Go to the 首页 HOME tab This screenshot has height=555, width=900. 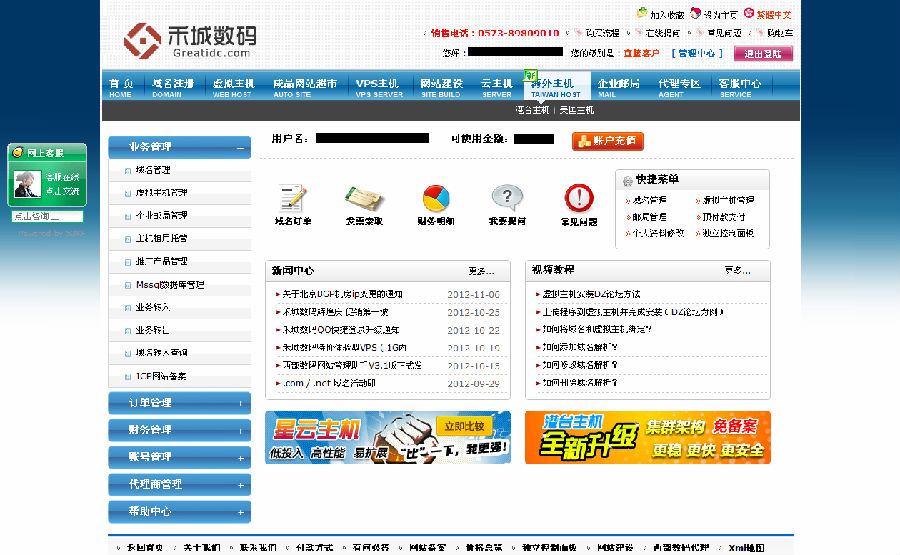(x=121, y=87)
